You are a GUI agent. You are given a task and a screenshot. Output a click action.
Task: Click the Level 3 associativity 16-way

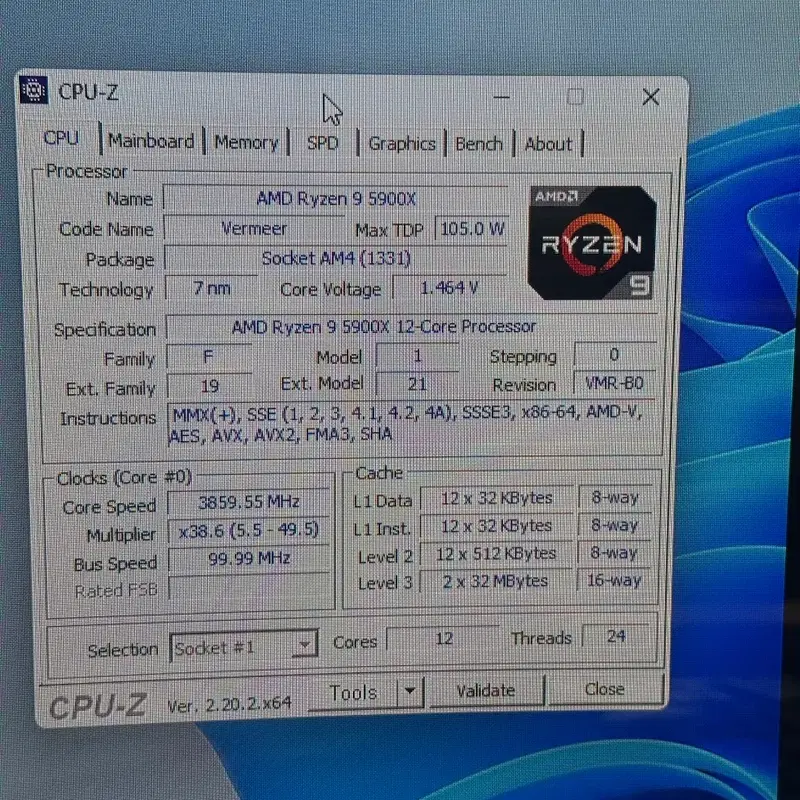coord(614,580)
